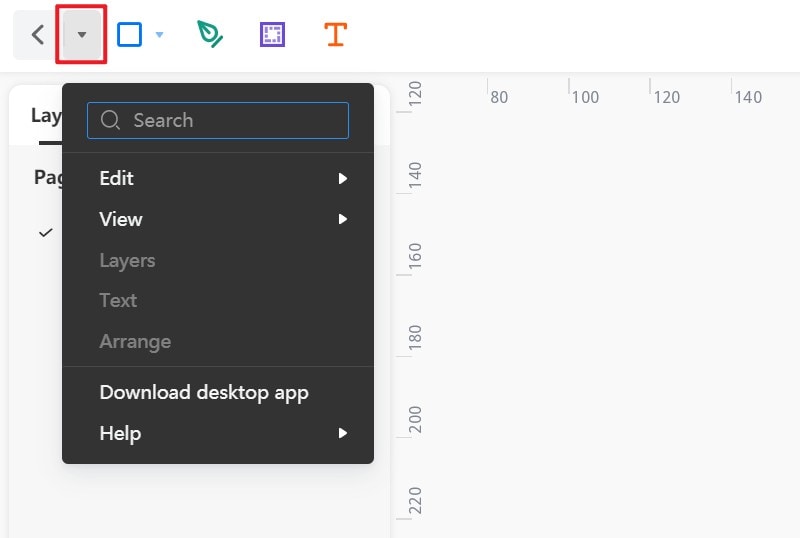The image size is (800, 538).
Task: Expand the Edit submenu arrow
Action: (343, 178)
